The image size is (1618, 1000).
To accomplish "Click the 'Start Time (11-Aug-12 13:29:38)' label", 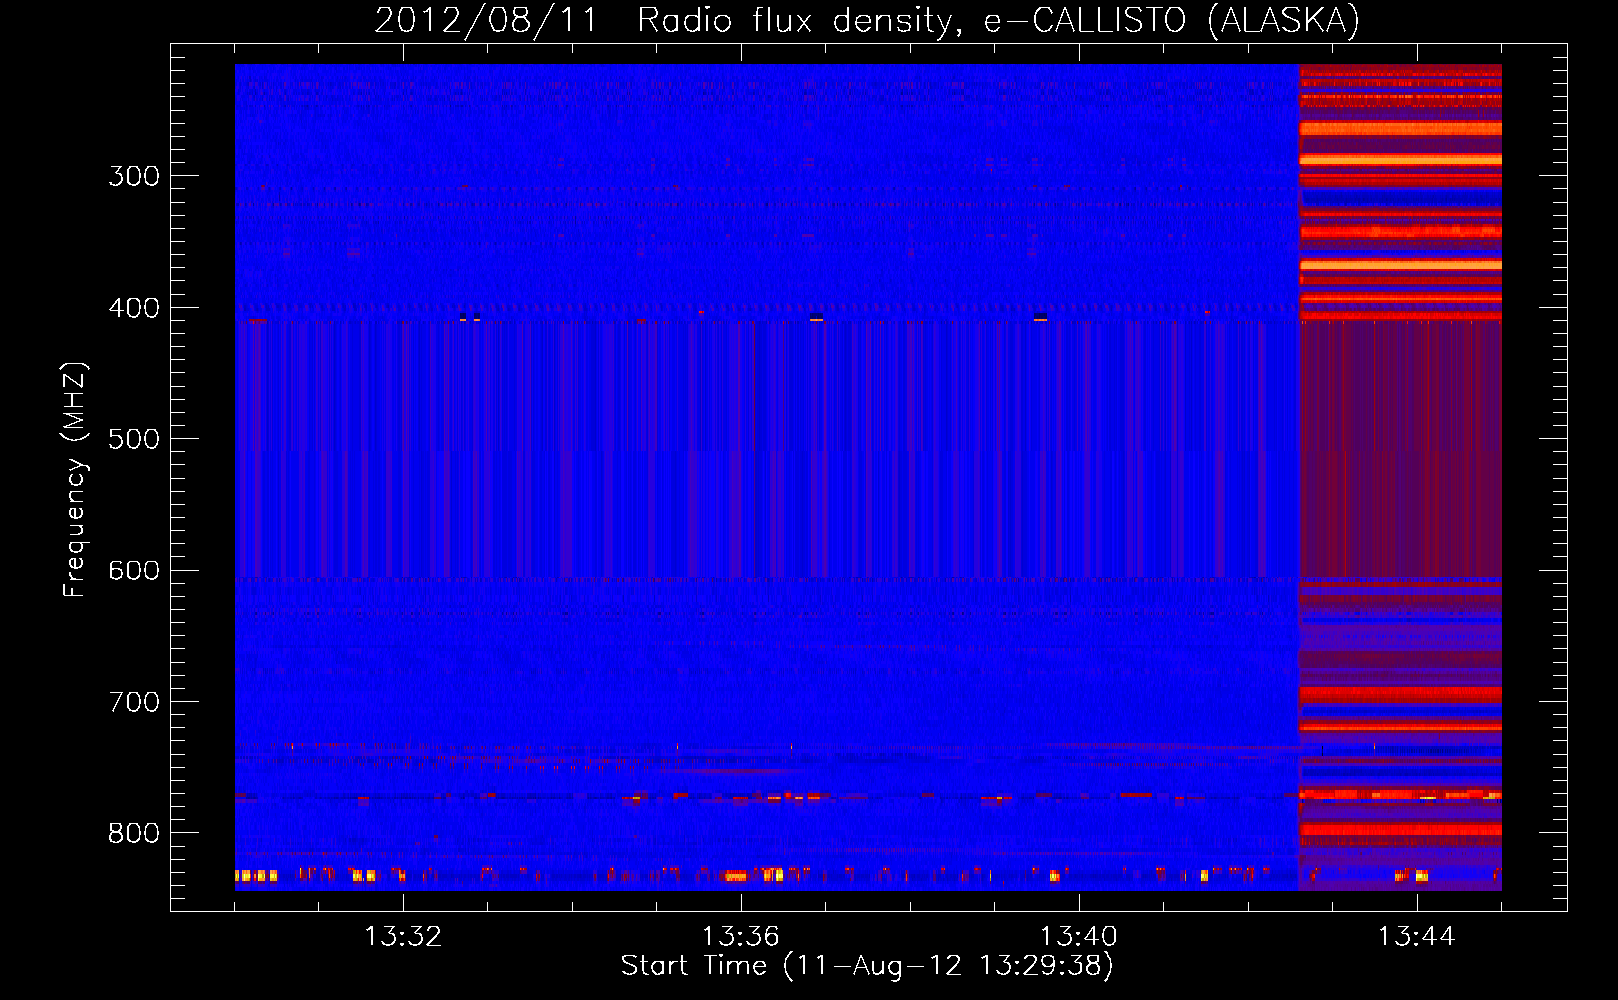I will [867, 965].
